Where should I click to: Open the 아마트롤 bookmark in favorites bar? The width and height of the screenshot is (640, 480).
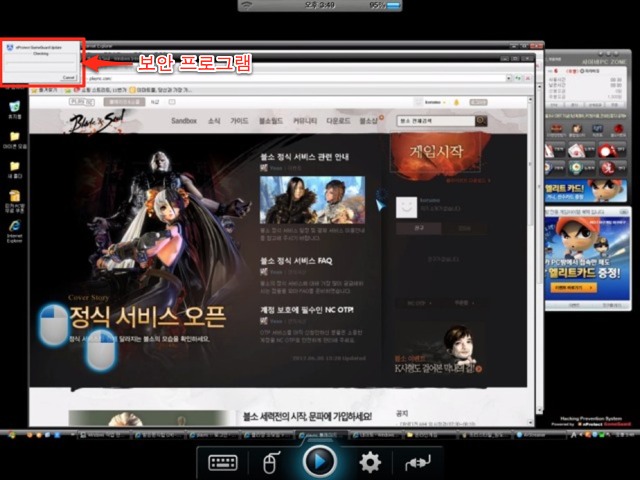(x=160, y=90)
